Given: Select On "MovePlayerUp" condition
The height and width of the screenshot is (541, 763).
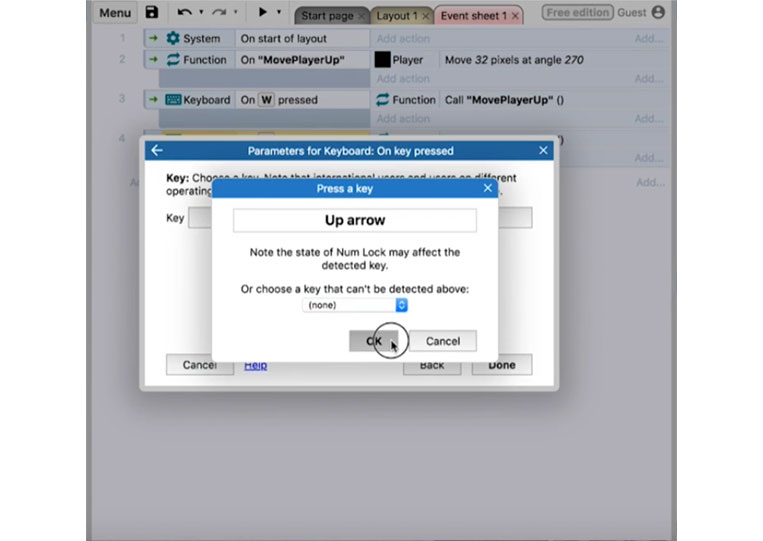Looking at the screenshot, I should pos(292,60).
